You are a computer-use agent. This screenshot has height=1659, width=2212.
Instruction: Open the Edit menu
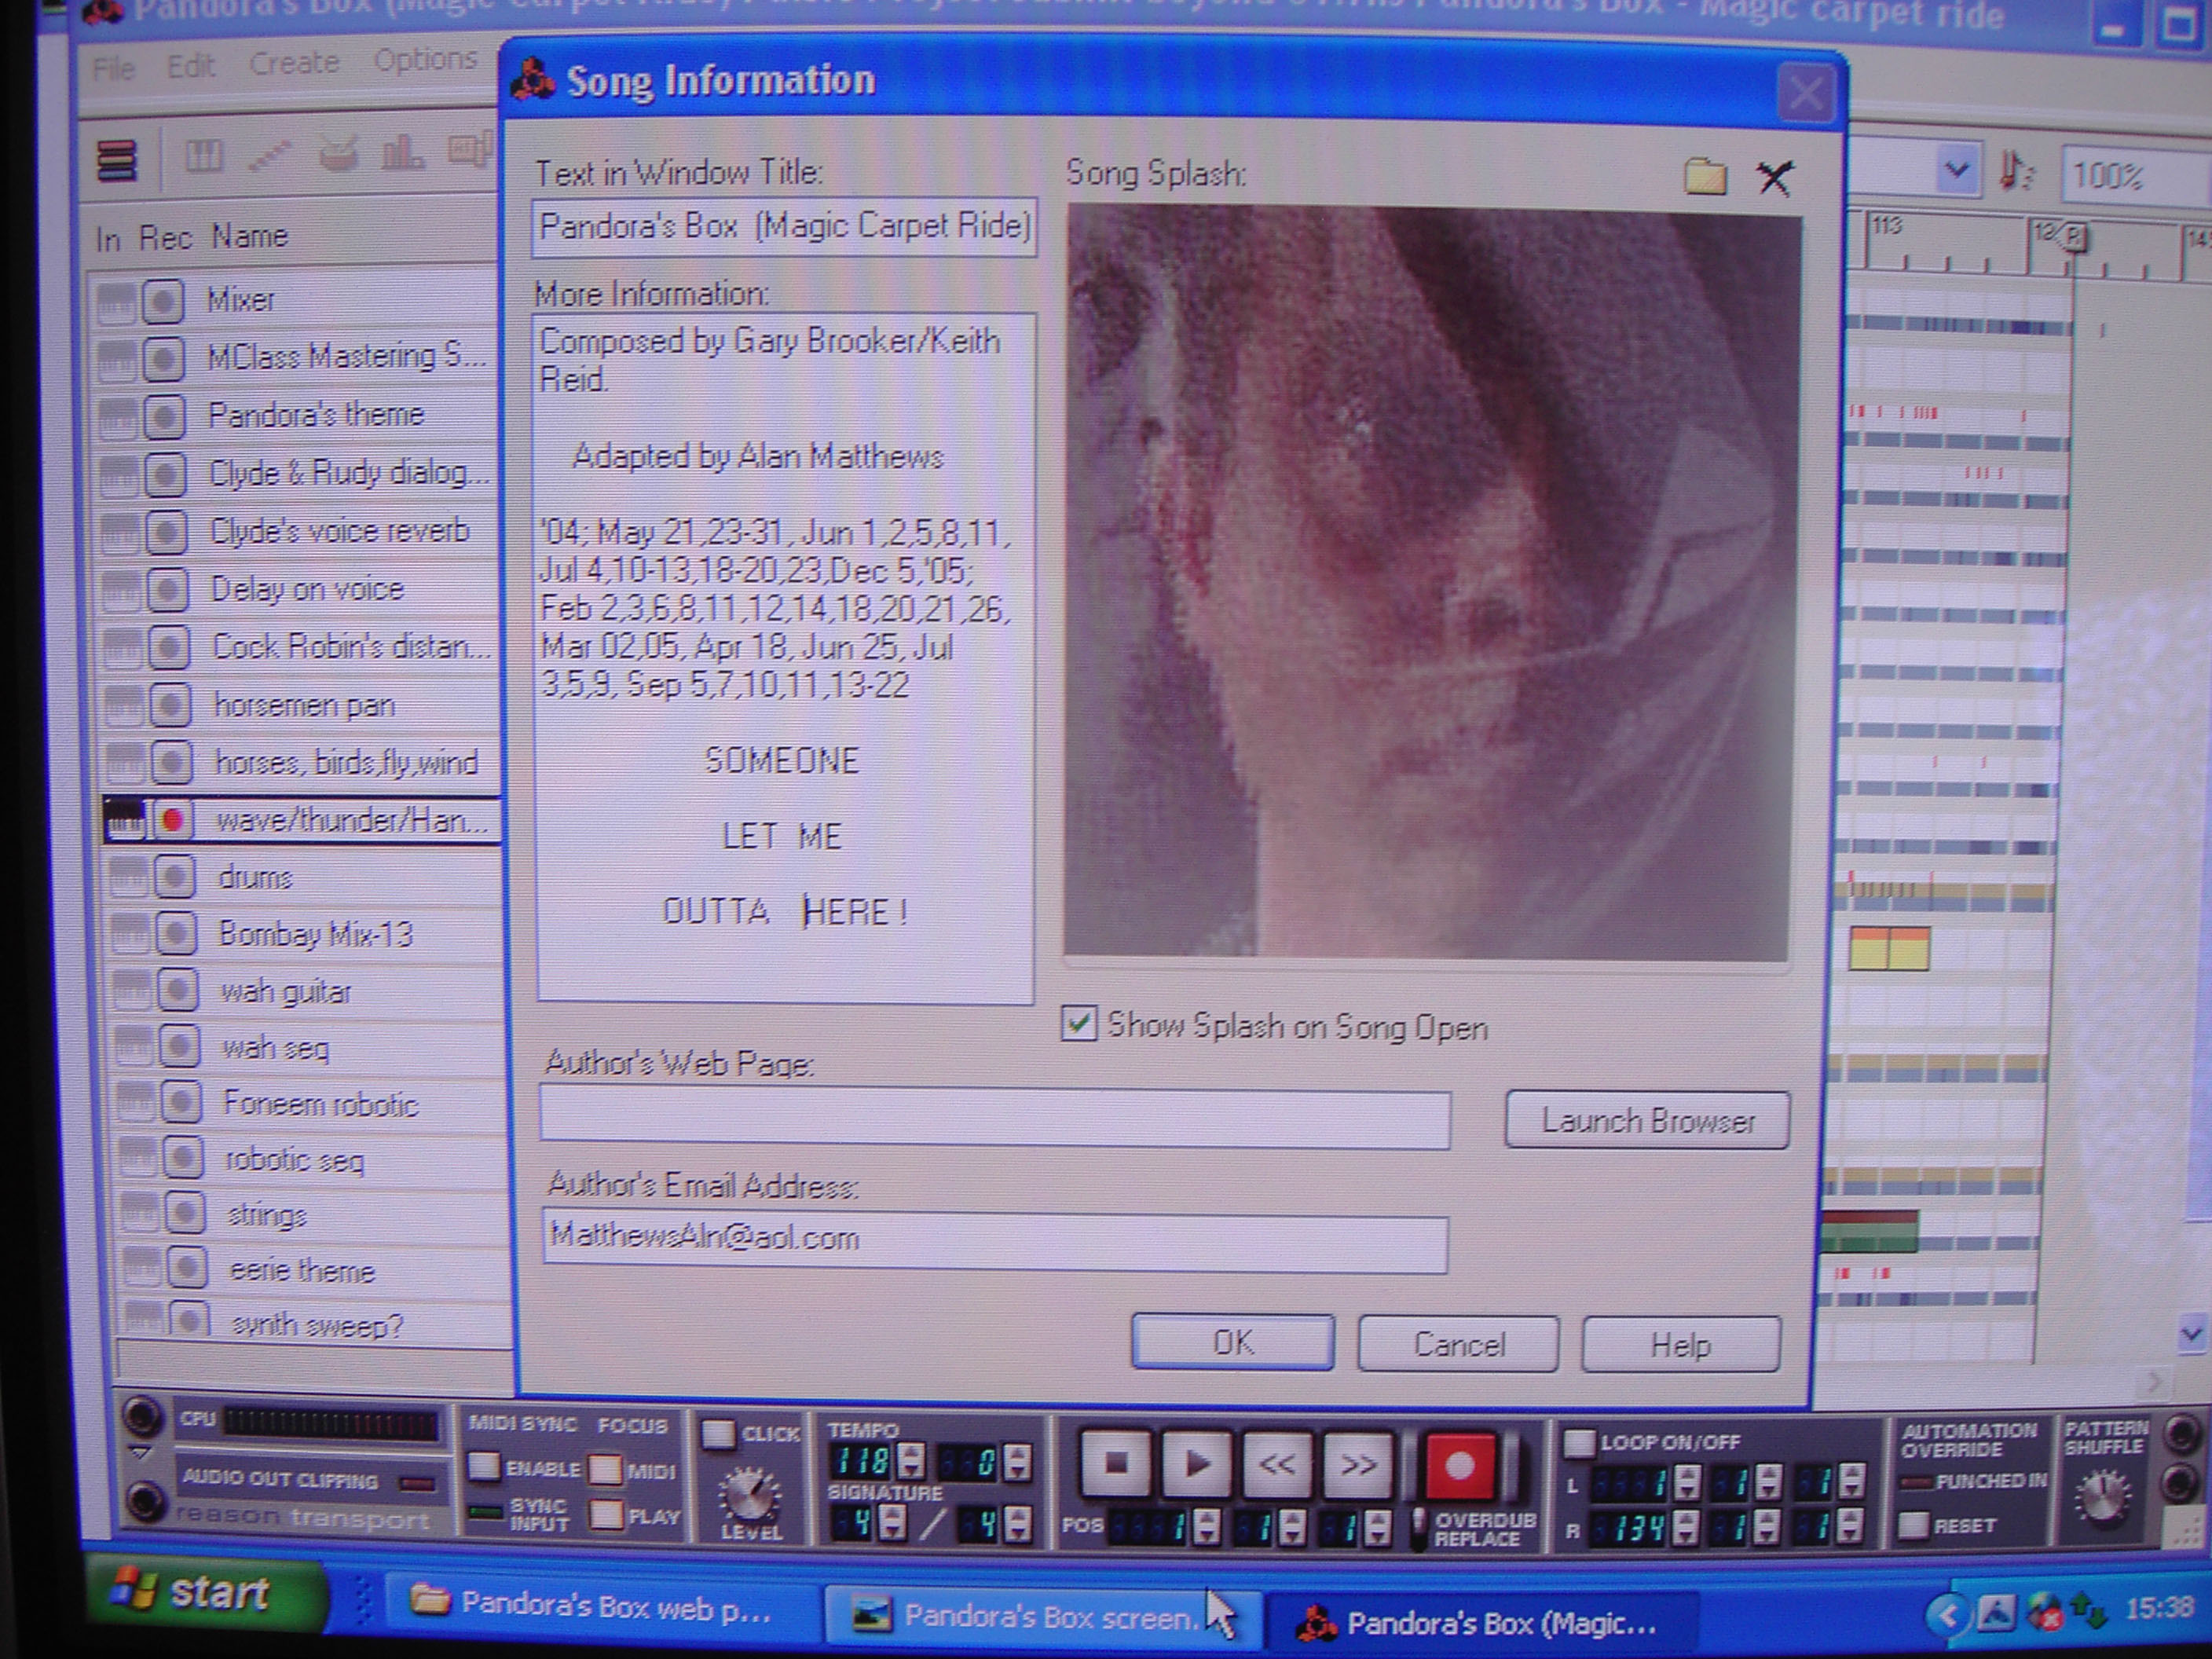click(190, 66)
